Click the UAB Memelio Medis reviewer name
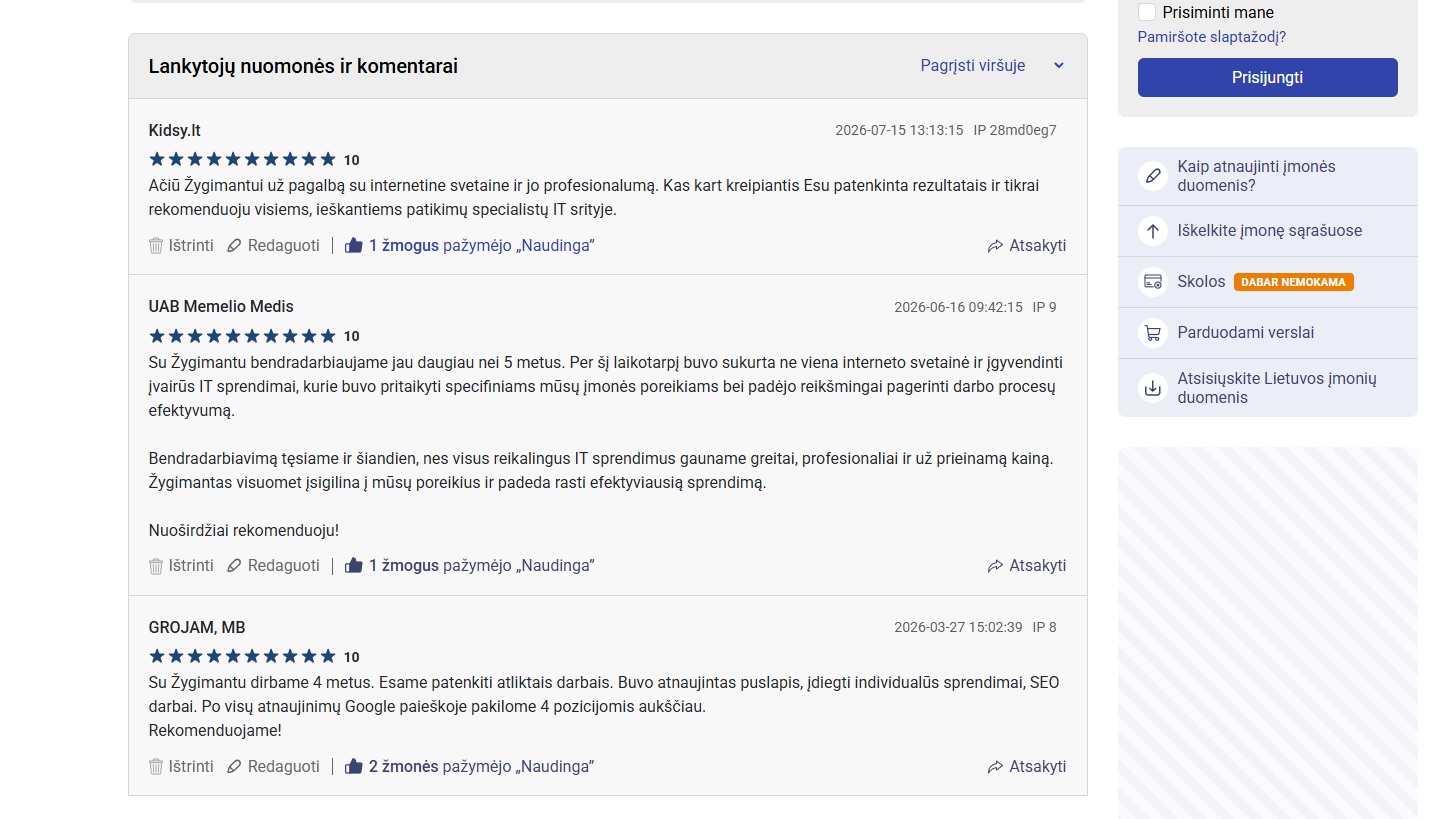Viewport: 1439px width, 819px height. coord(221,306)
